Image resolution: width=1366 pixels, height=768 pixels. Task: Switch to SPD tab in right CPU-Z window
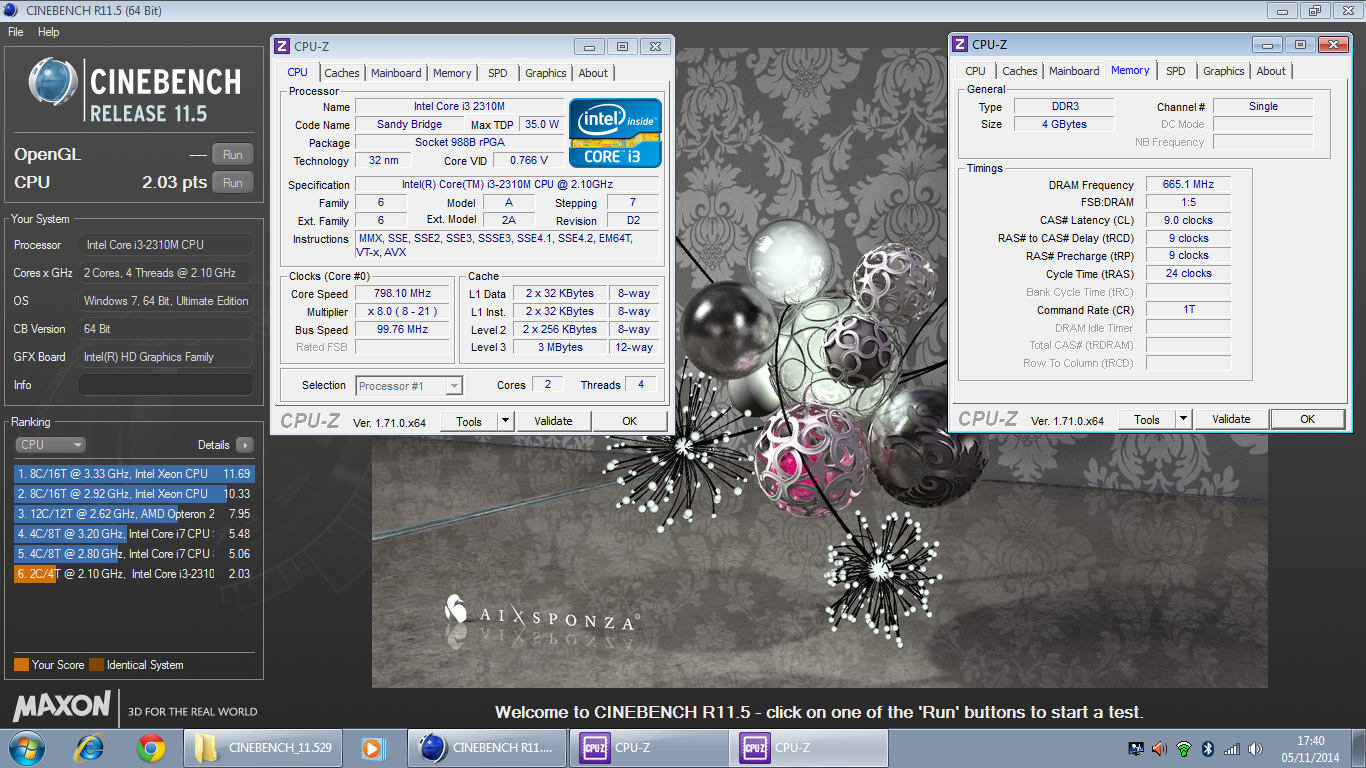(x=1176, y=71)
